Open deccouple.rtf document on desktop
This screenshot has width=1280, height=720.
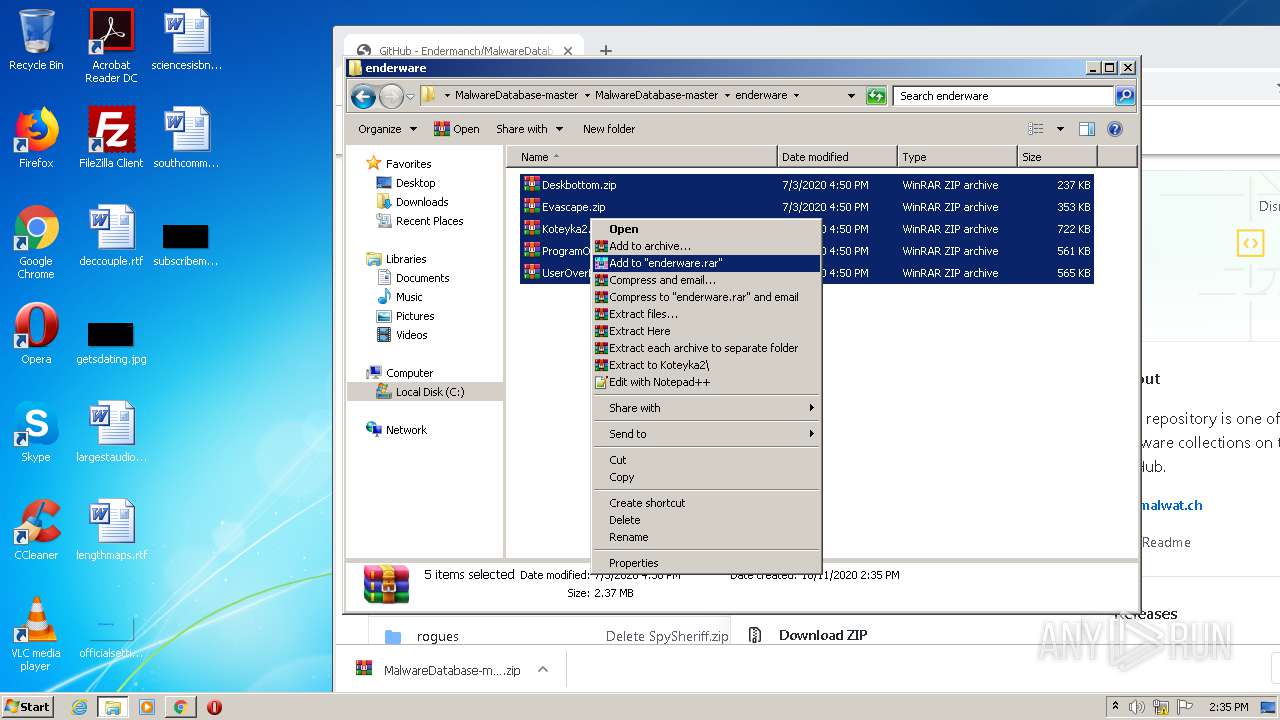coord(111,236)
